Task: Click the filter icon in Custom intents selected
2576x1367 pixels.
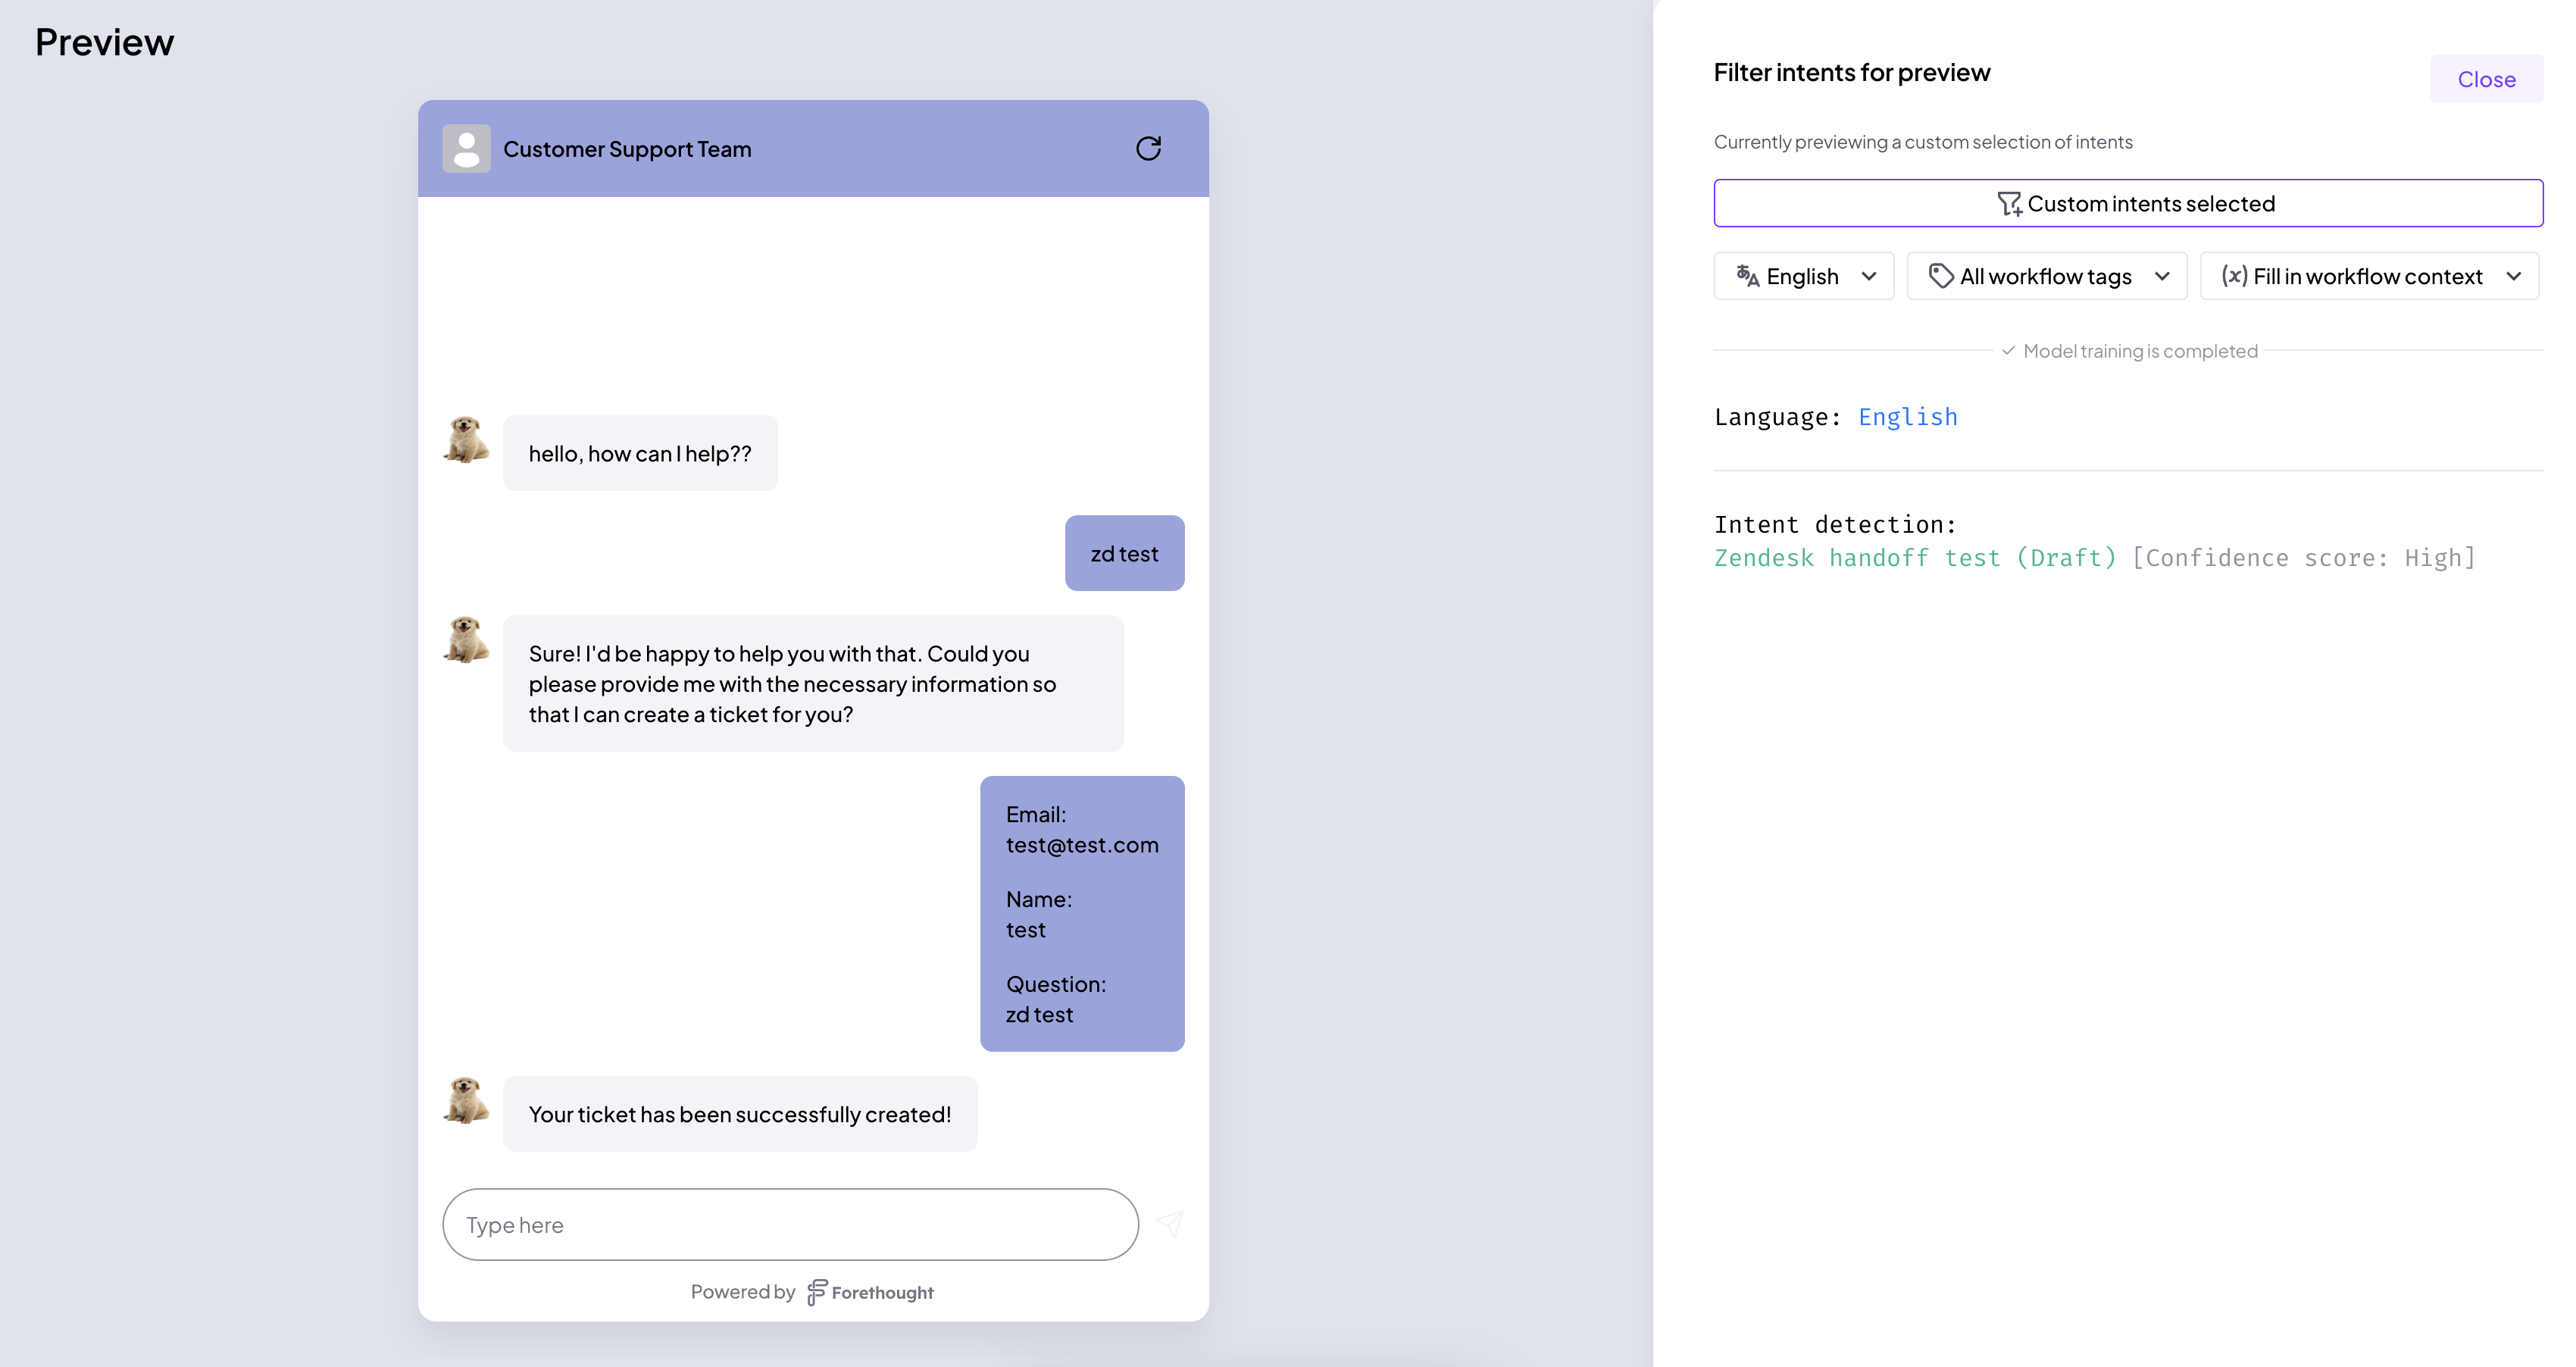Action: pos(2009,204)
